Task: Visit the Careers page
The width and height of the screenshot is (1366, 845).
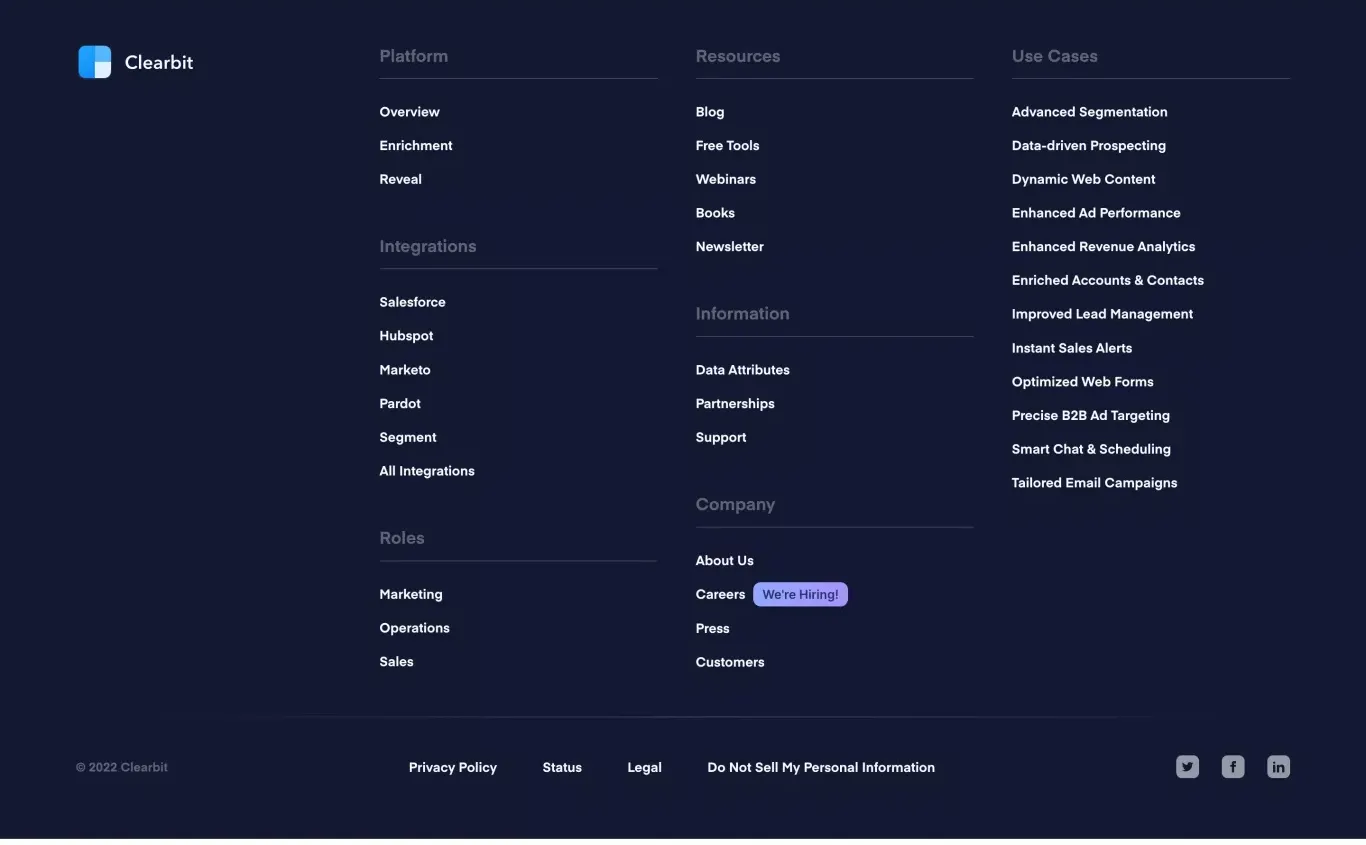Action: 720,595
